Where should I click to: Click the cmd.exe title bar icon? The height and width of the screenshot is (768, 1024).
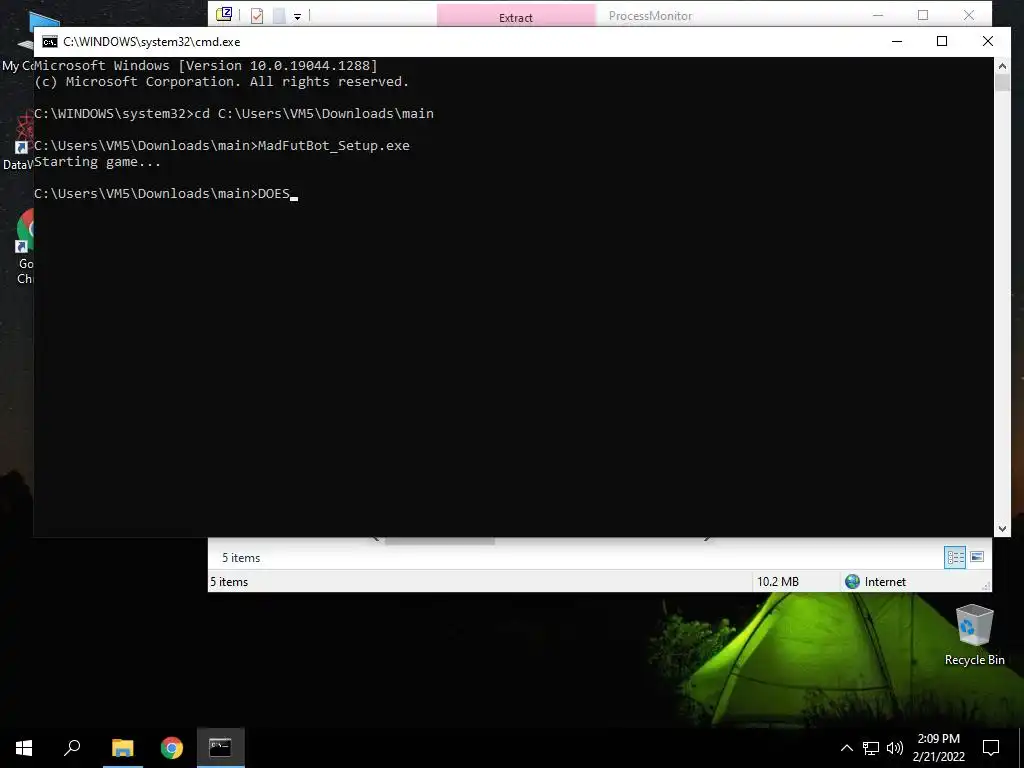[x=50, y=42]
